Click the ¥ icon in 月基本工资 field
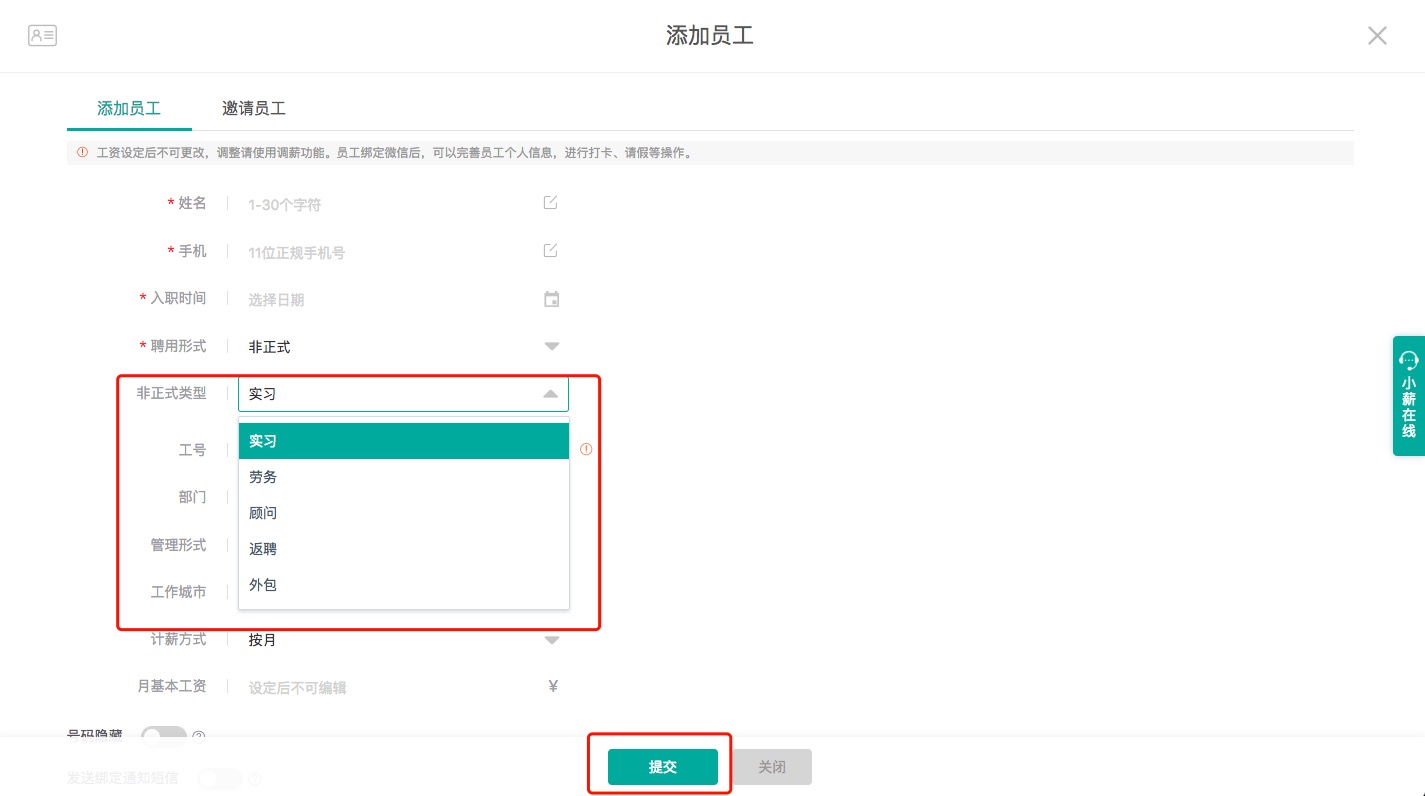This screenshot has width=1425, height=796. tap(553, 686)
